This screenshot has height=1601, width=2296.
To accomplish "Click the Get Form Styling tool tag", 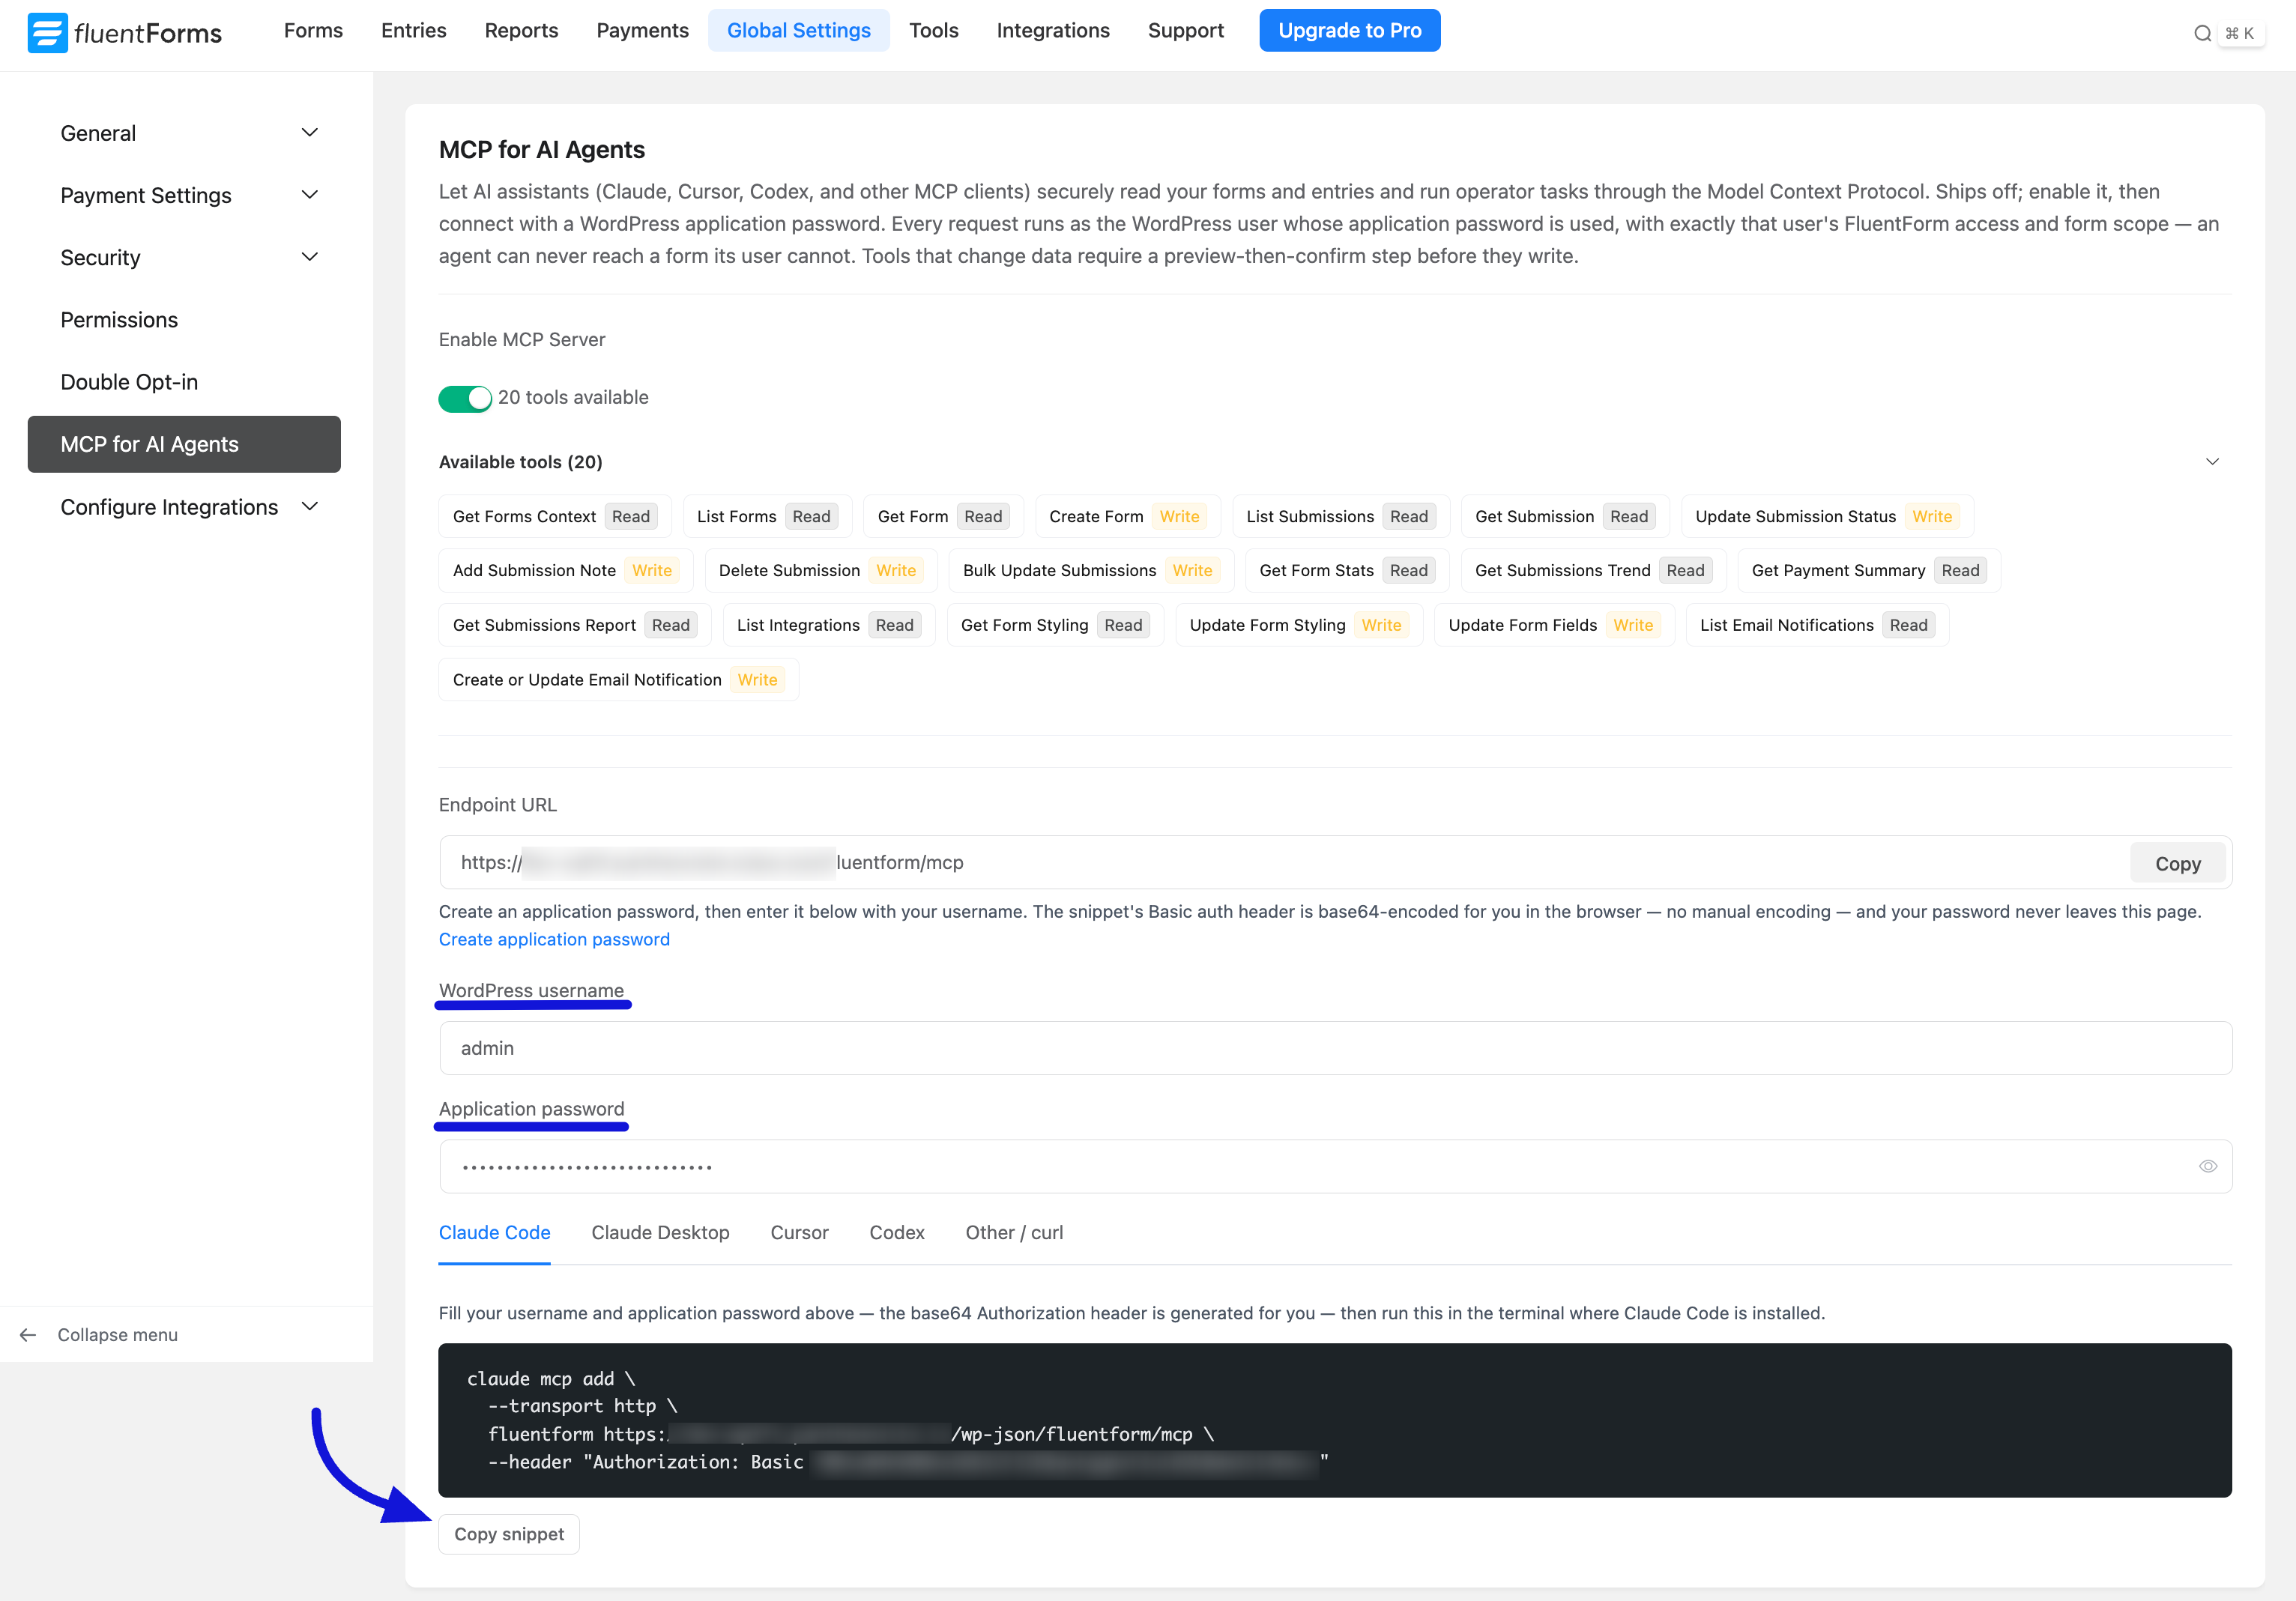I will tap(1055, 625).
